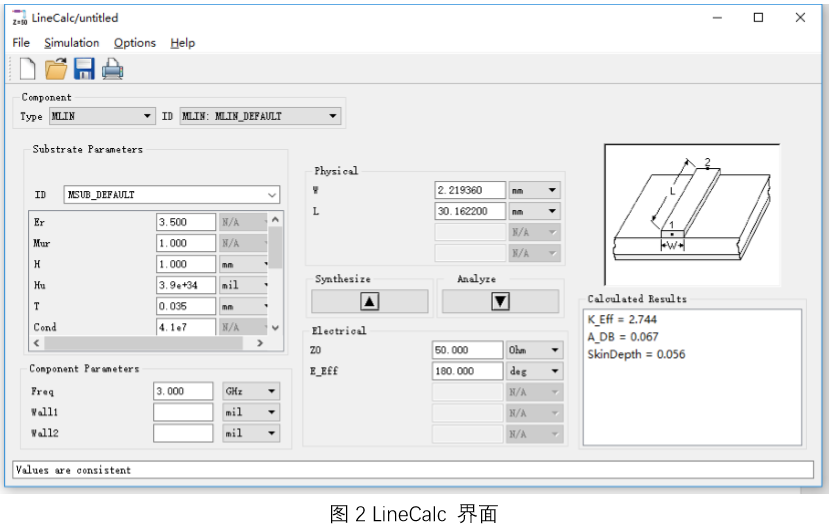Image resolution: width=831 pixels, height=529 pixels.
Task: Click the Open folder toolbar icon
Action: tap(56, 69)
